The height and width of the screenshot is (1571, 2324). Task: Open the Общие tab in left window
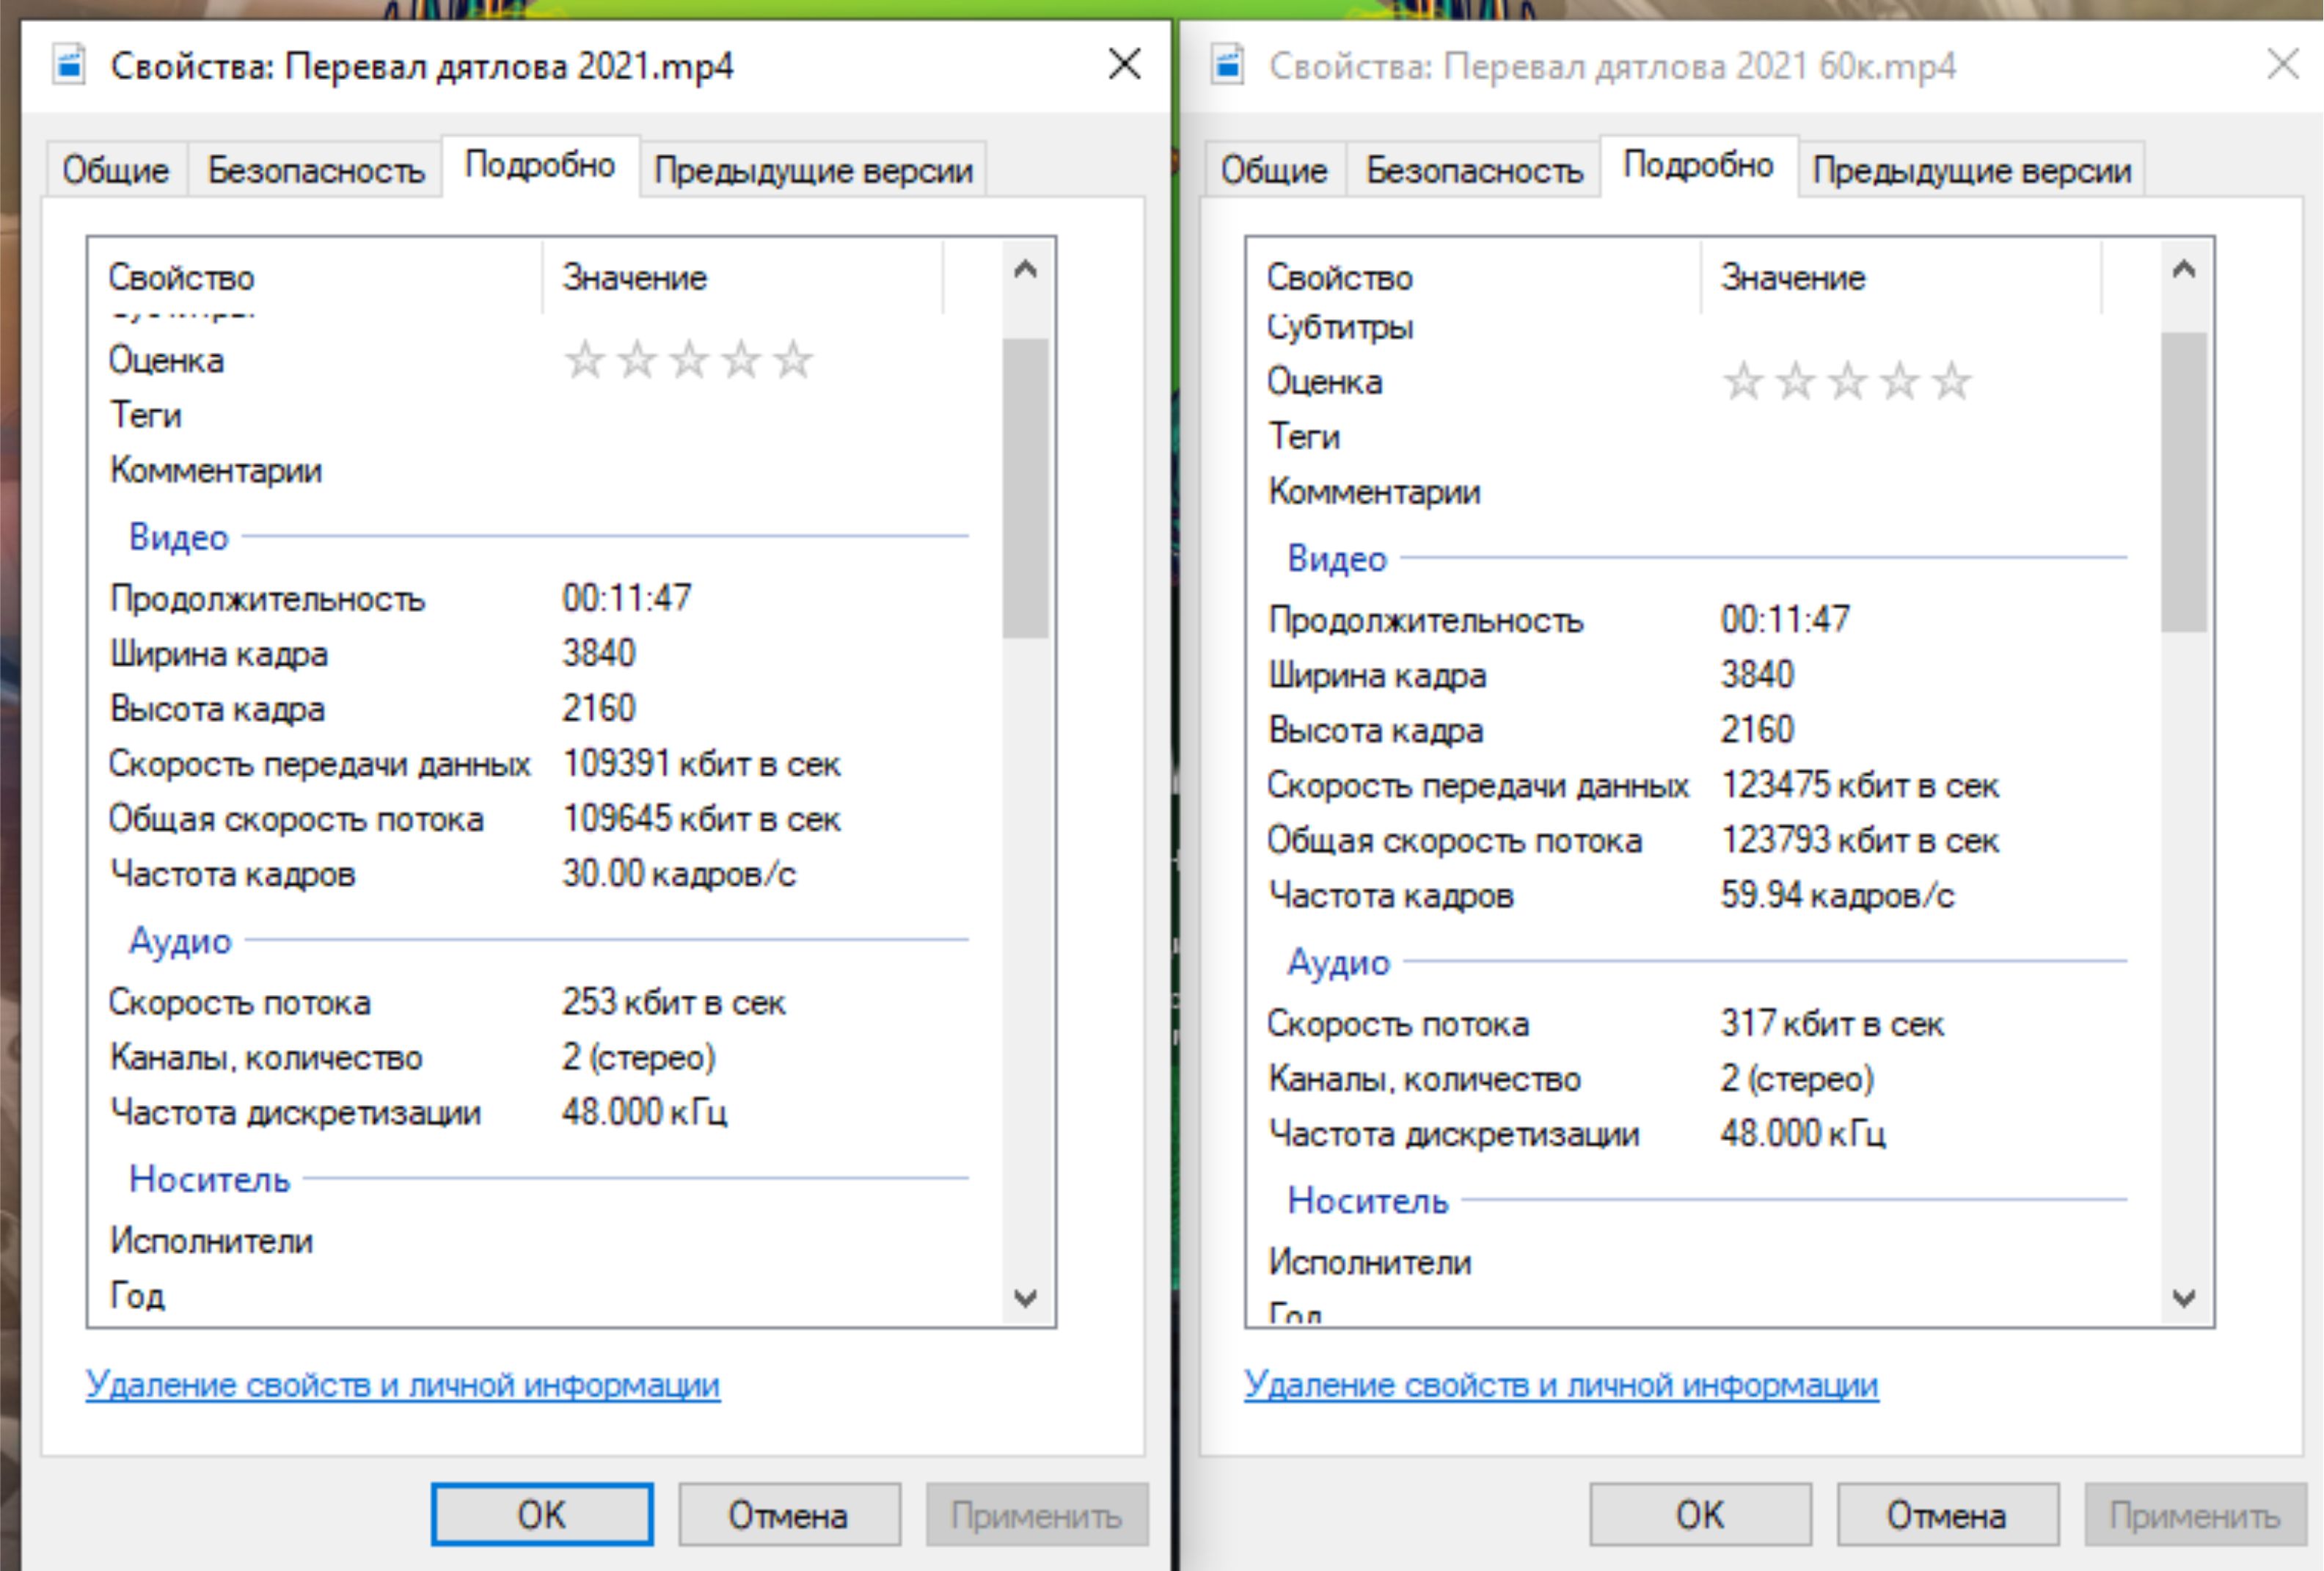click(x=115, y=170)
